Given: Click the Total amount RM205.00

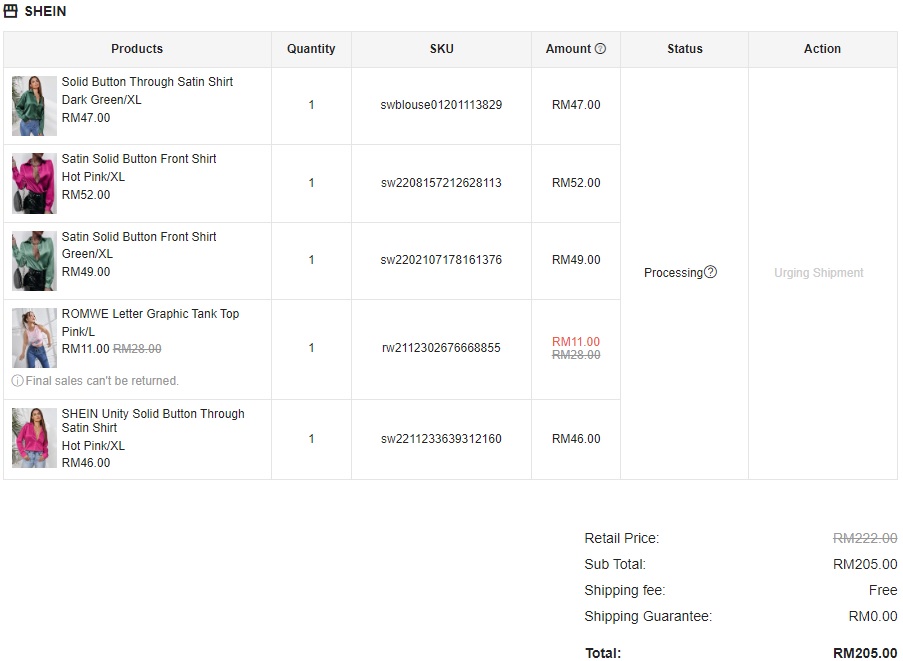Looking at the screenshot, I should [x=865, y=653].
